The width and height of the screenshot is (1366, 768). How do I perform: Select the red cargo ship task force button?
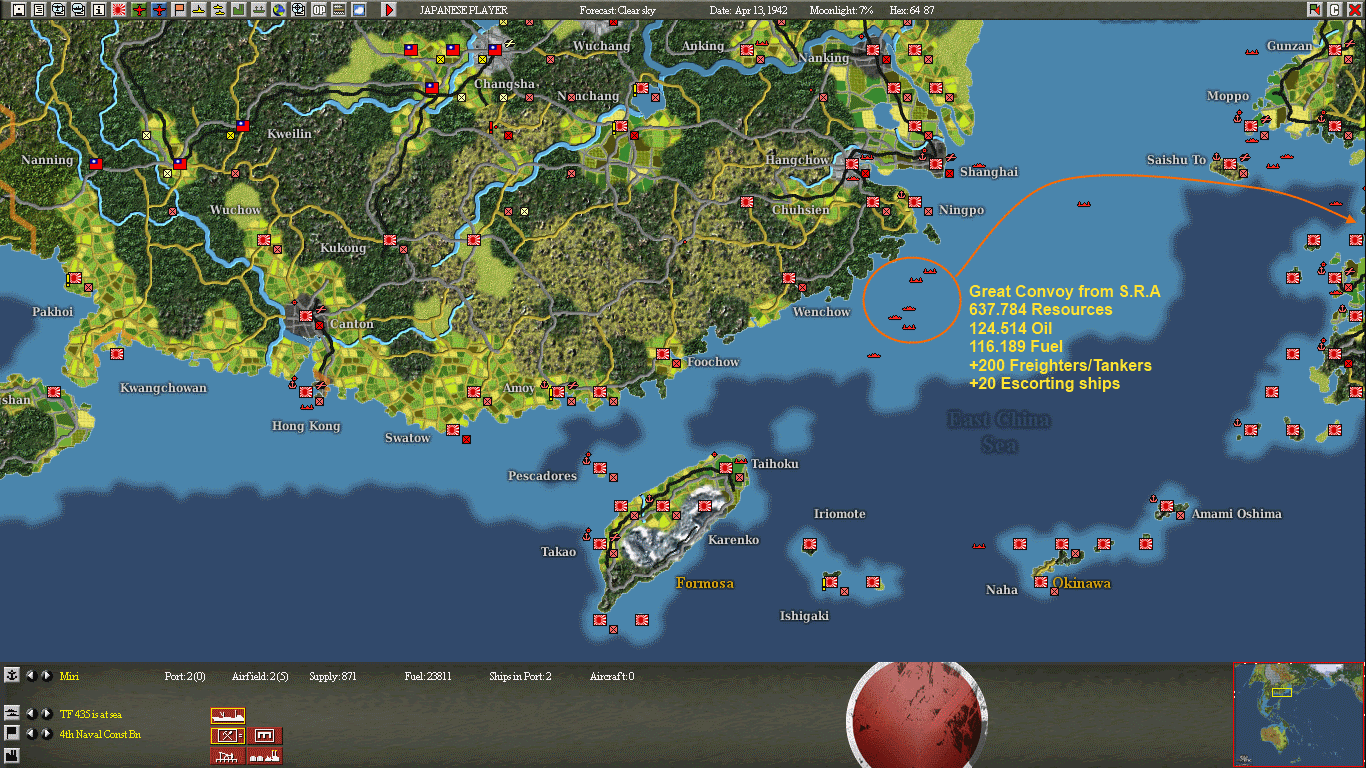(228, 716)
